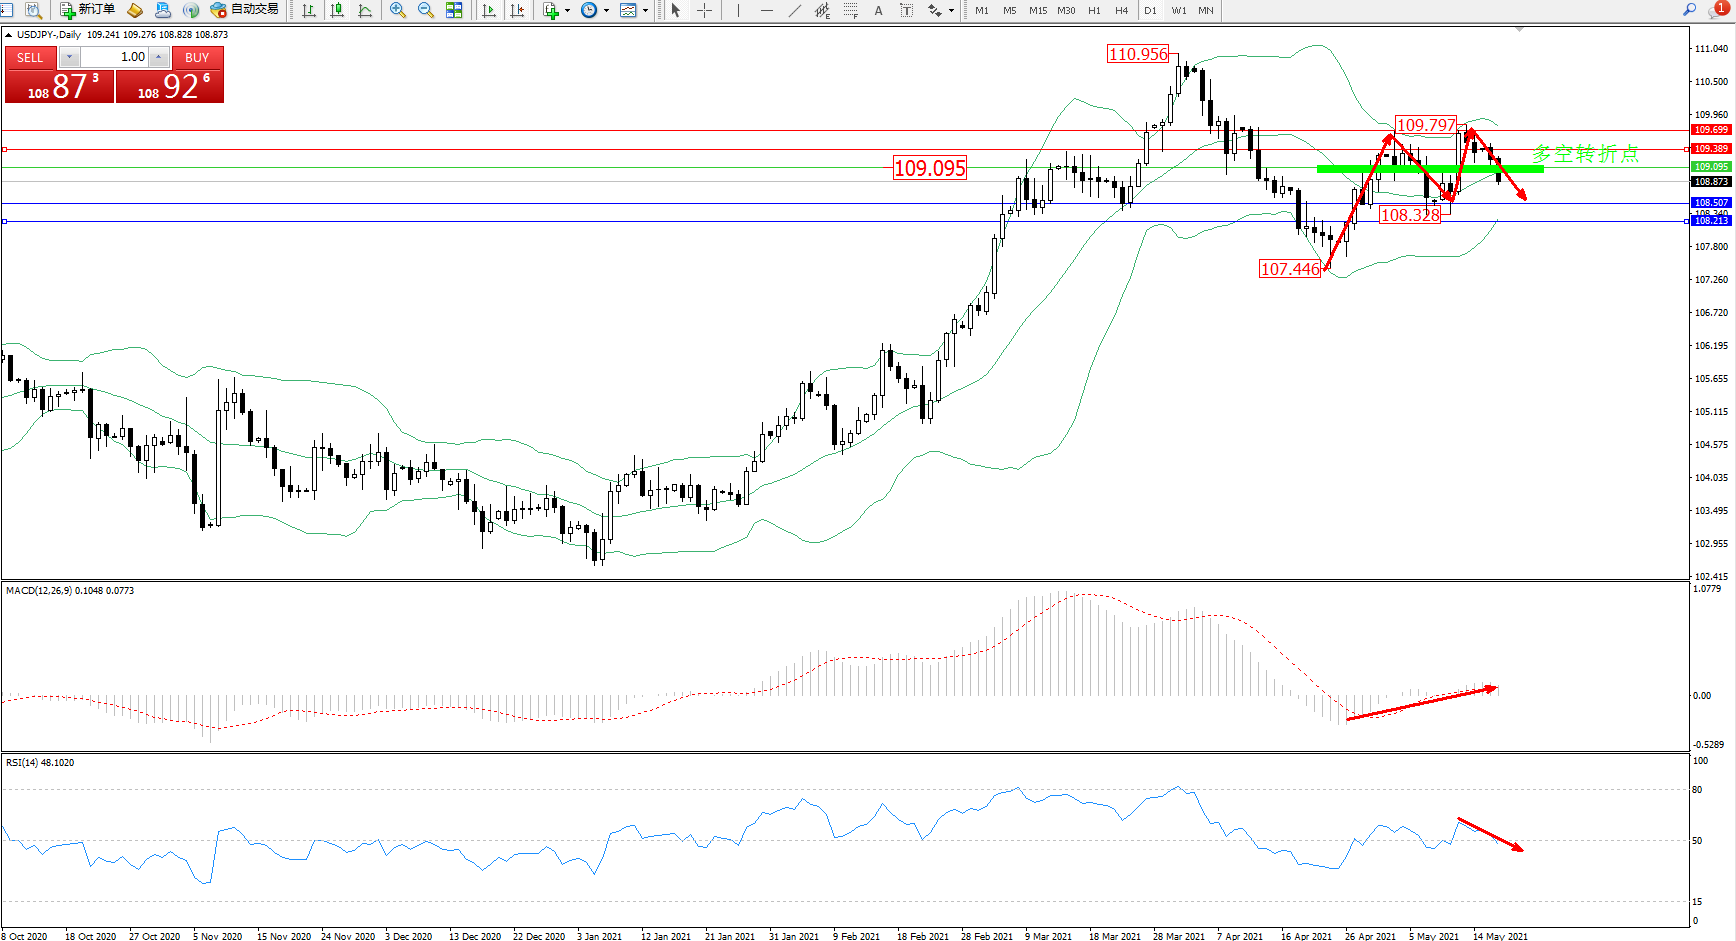The height and width of the screenshot is (941, 1736).
Task: Switch to the H4 timeframe
Action: pyautogui.click(x=1121, y=10)
